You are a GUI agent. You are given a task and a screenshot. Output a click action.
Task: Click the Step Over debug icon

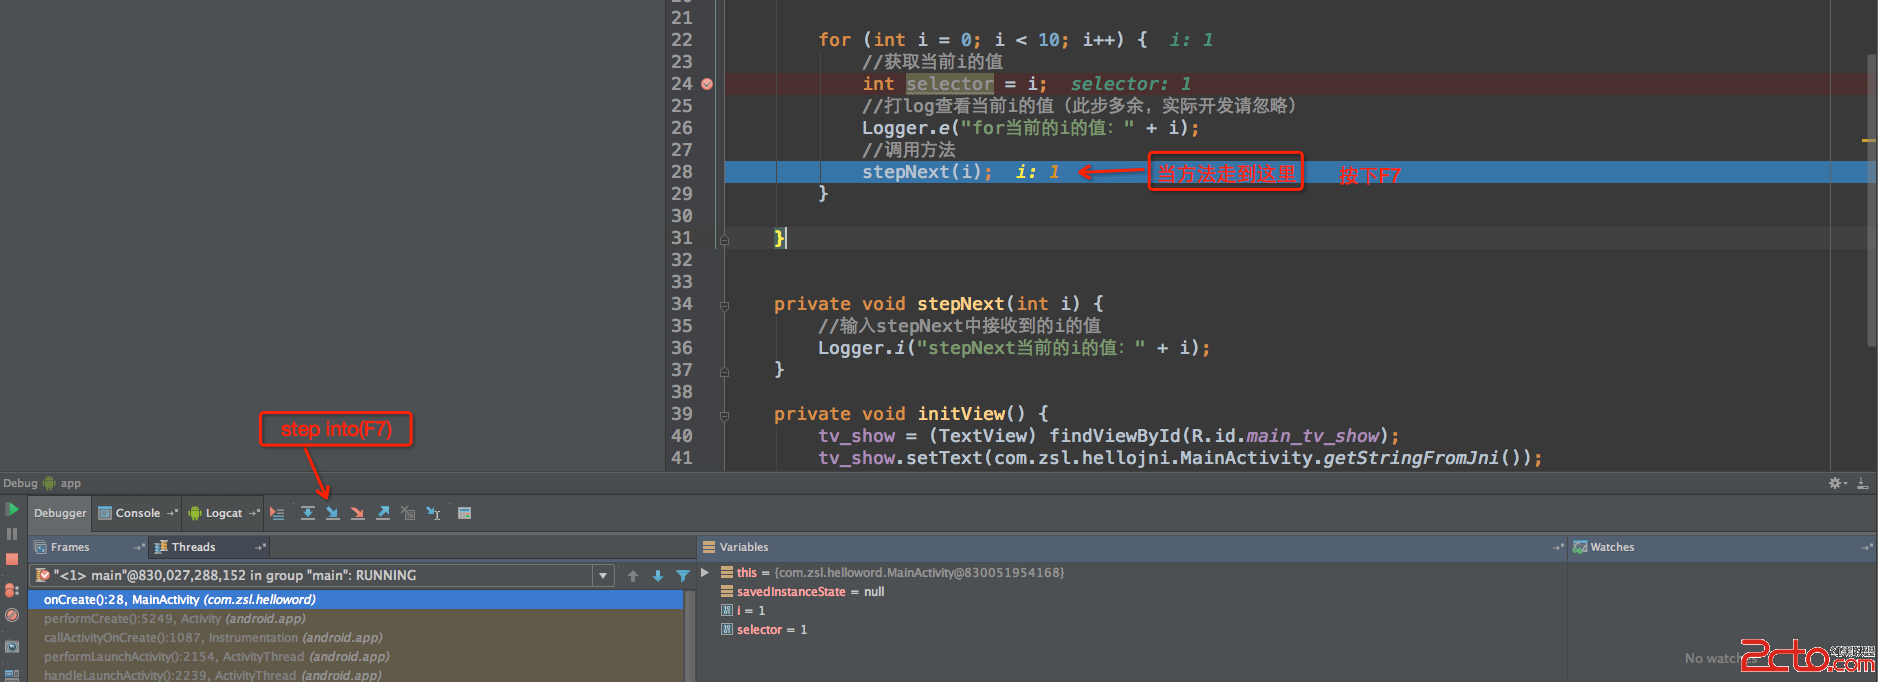307,513
